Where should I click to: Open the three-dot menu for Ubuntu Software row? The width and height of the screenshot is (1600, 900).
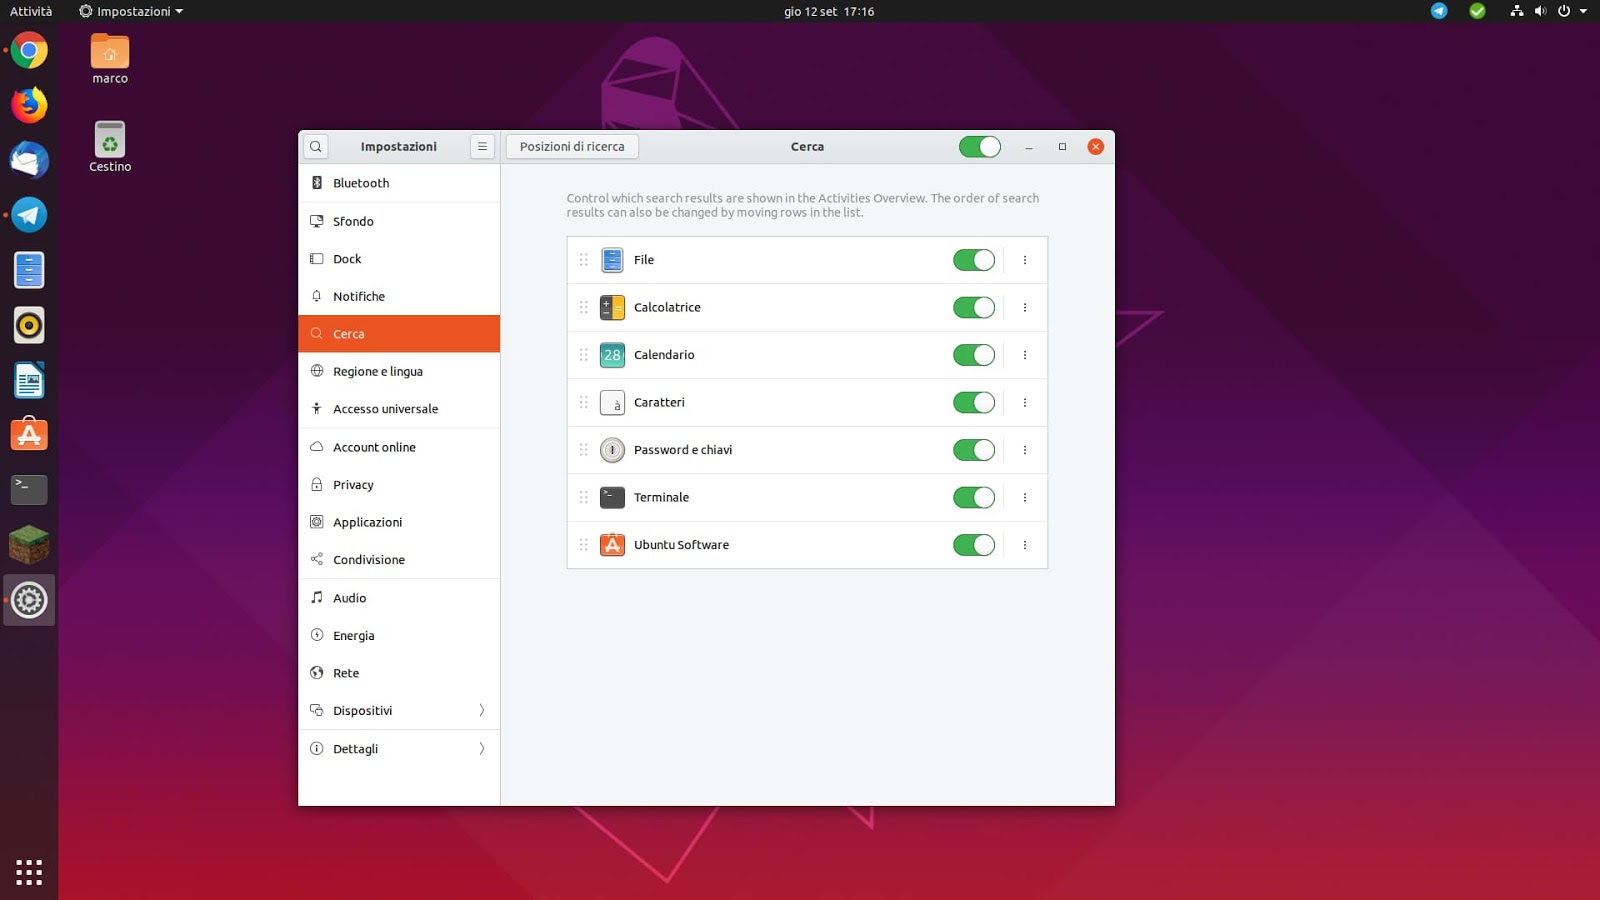(x=1025, y=545)
